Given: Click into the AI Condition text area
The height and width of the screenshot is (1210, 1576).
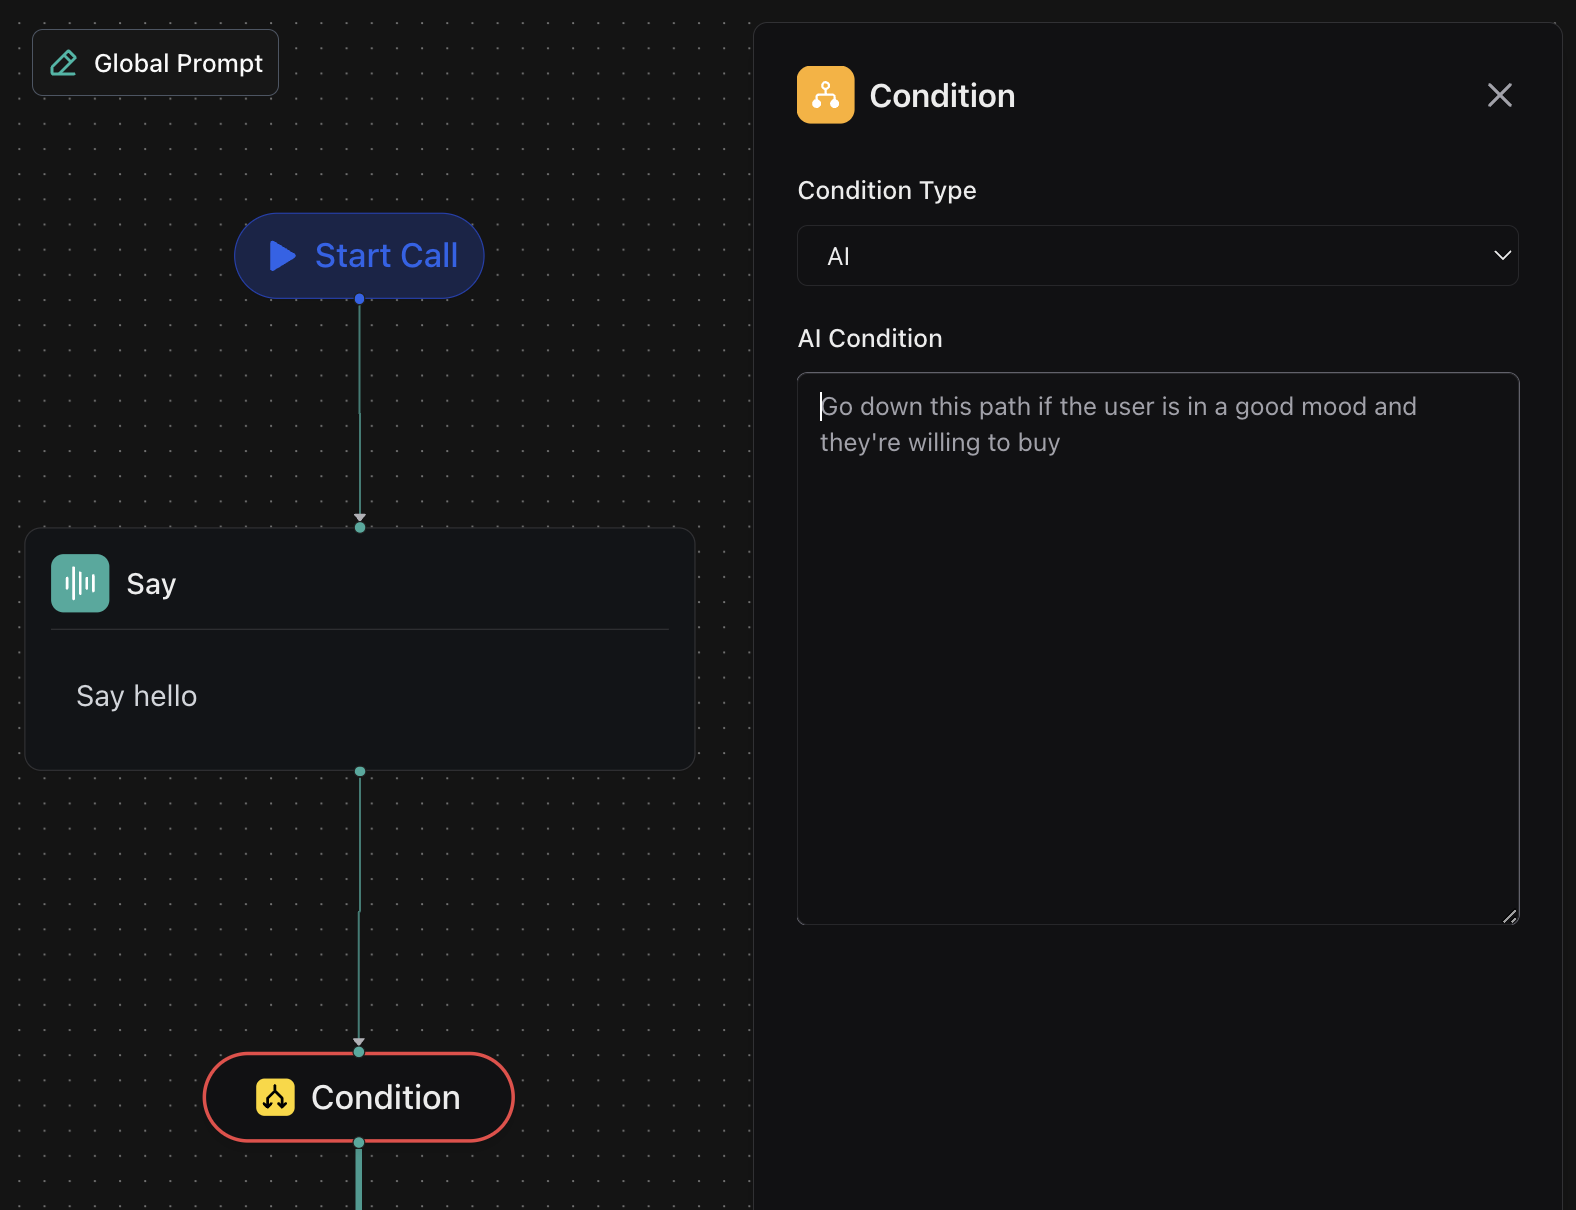Looking at the screenshot, I should click(x=1157, y=648).
